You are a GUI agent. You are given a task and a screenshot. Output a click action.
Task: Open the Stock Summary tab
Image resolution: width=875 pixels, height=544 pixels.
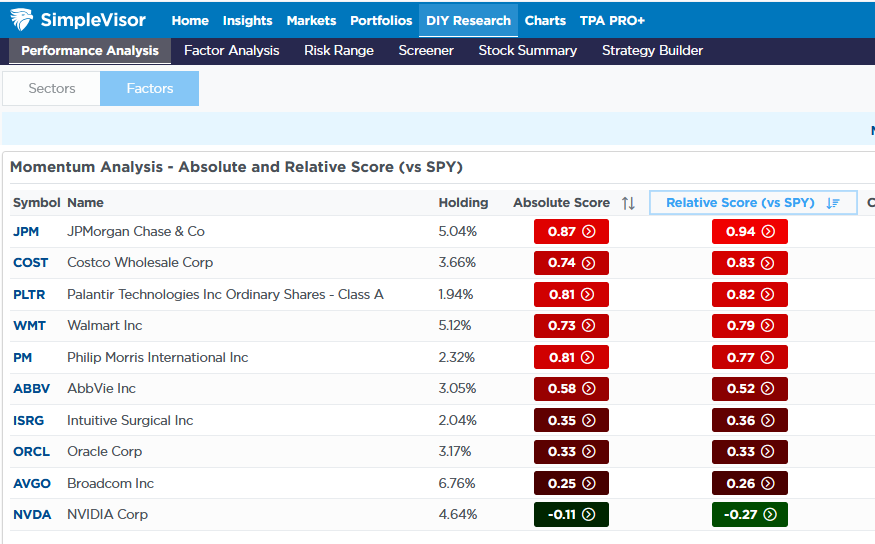[x=527, y=51]
